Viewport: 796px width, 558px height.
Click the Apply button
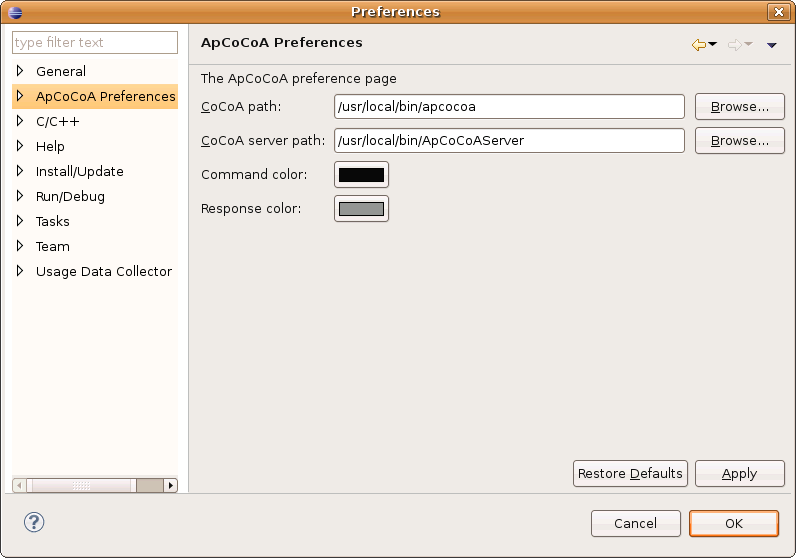pos(740,473)
